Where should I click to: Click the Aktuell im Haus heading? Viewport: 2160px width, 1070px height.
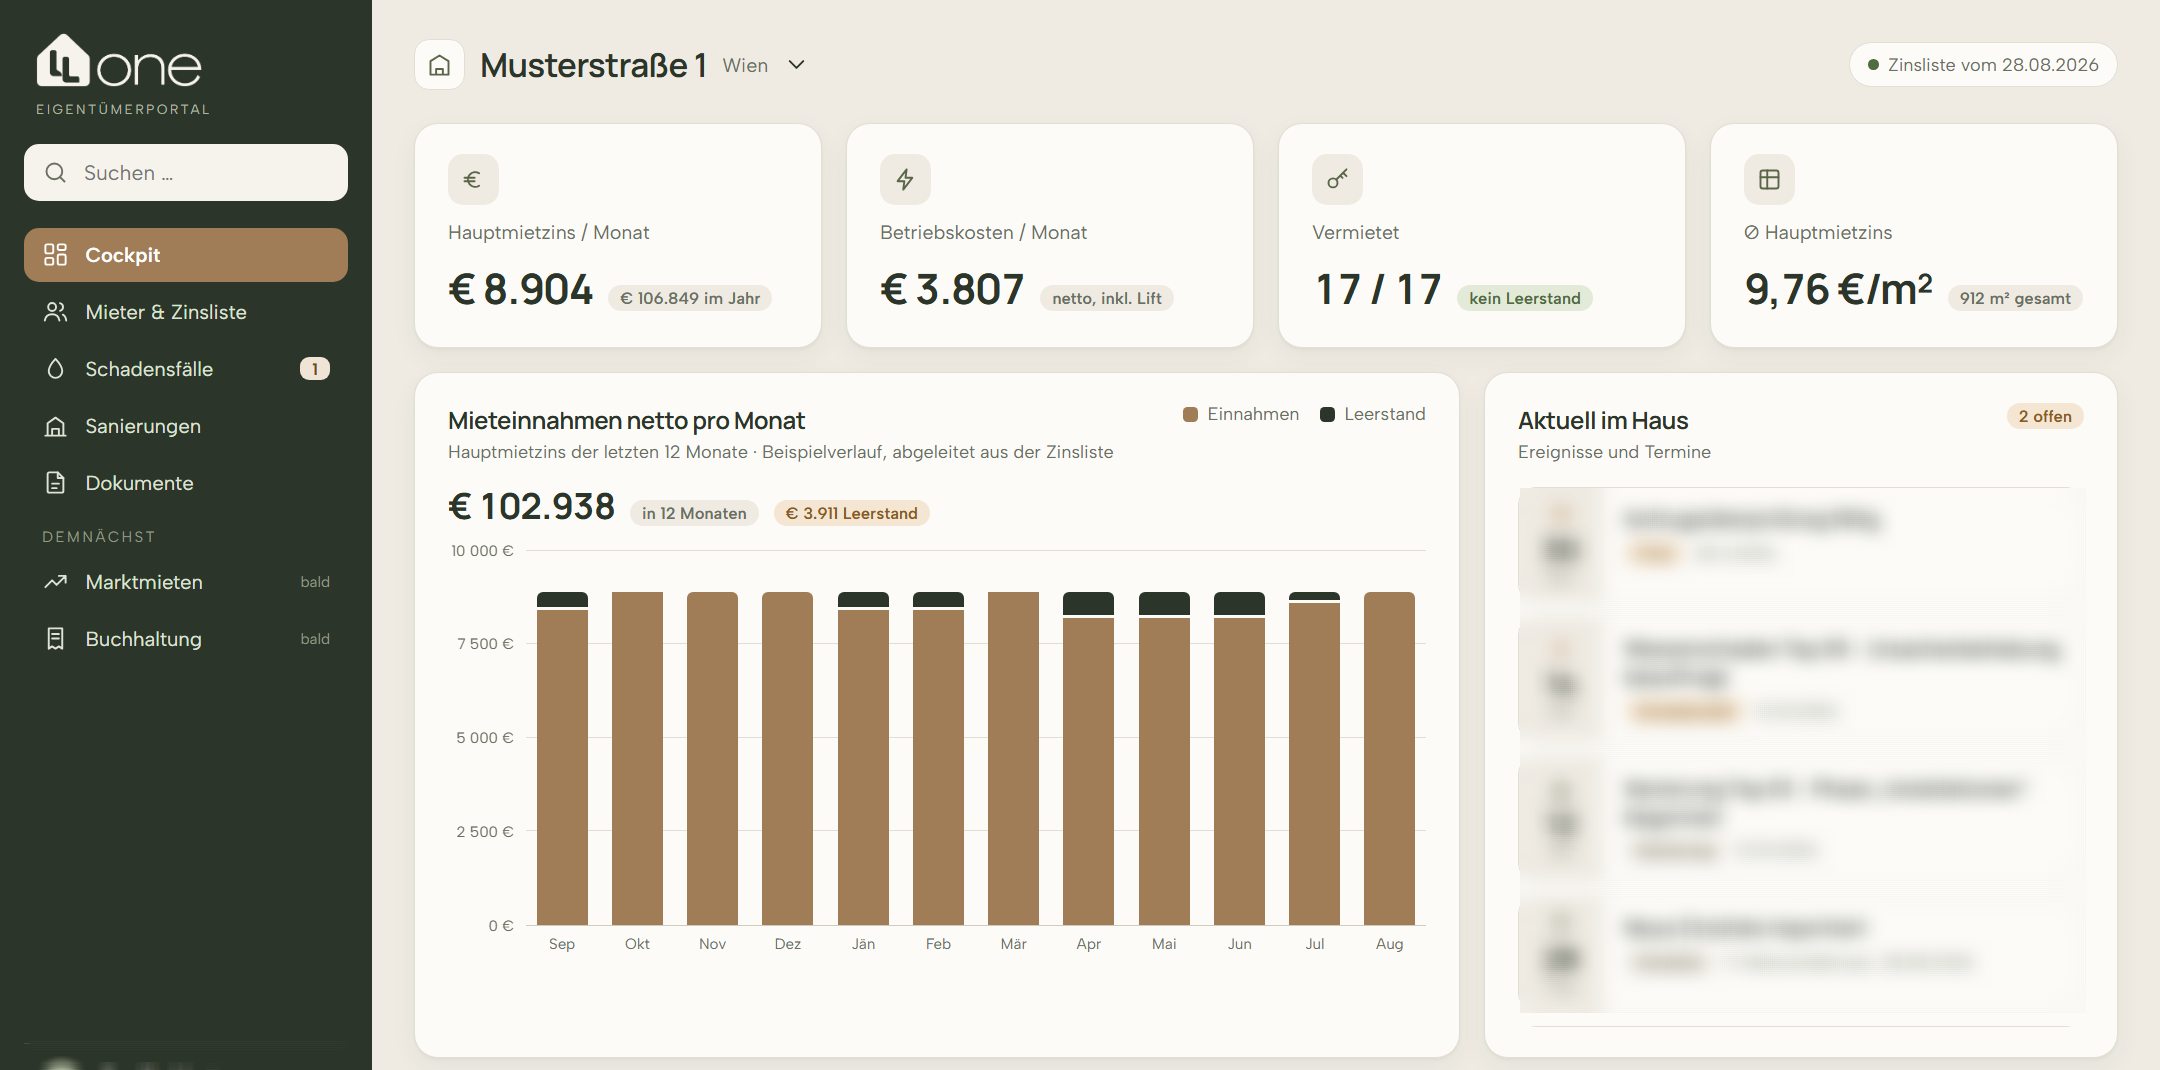[x=1603, y=421]
